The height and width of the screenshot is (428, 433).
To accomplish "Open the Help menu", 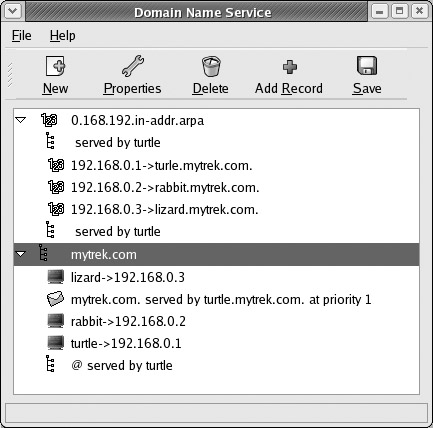I will (62, 35).
